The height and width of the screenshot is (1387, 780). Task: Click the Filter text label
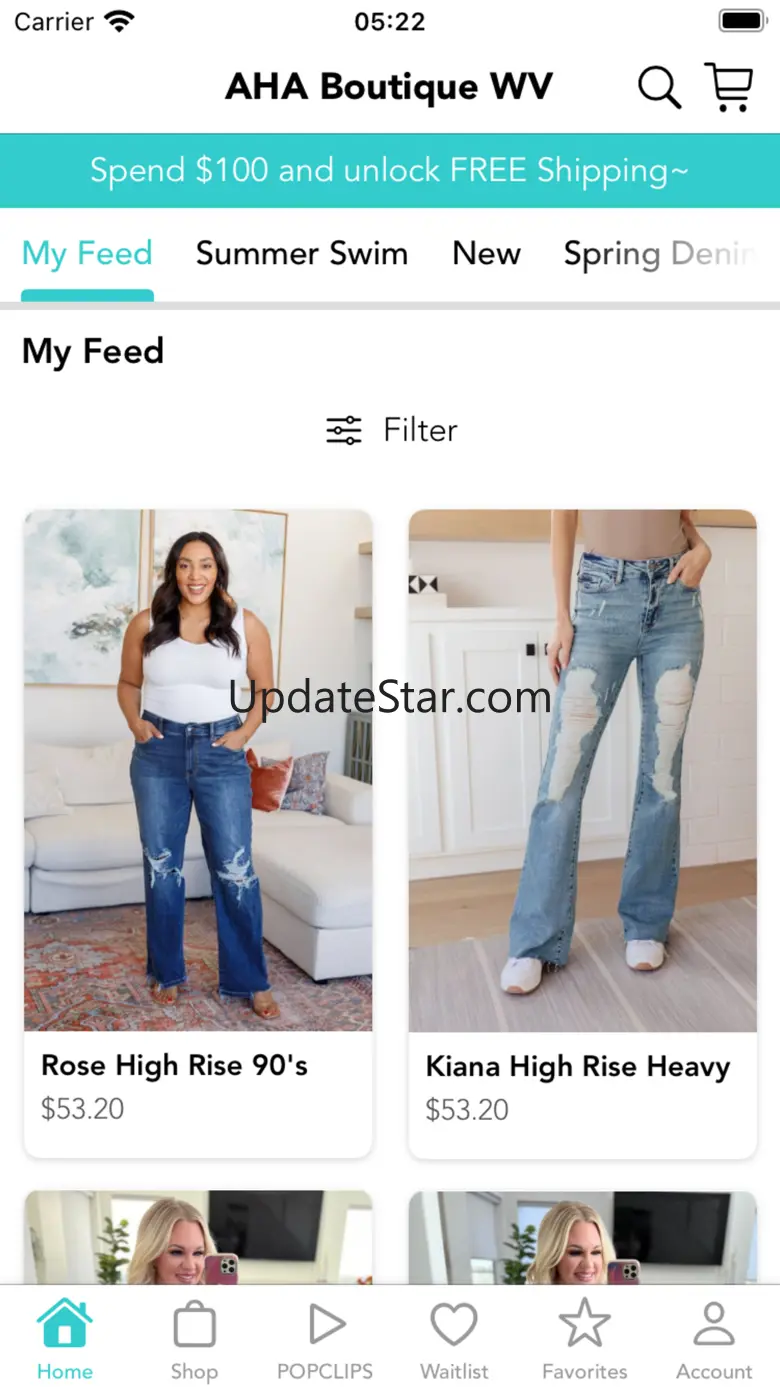(x=421, y=430)
